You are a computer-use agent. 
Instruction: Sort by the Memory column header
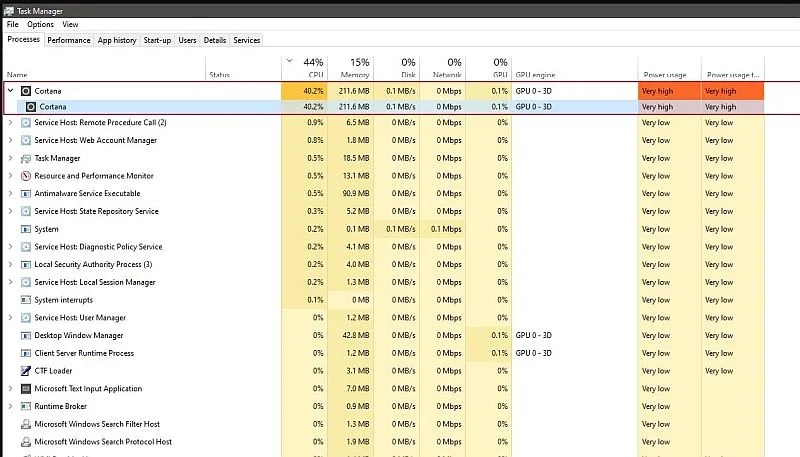coord(351,68)
